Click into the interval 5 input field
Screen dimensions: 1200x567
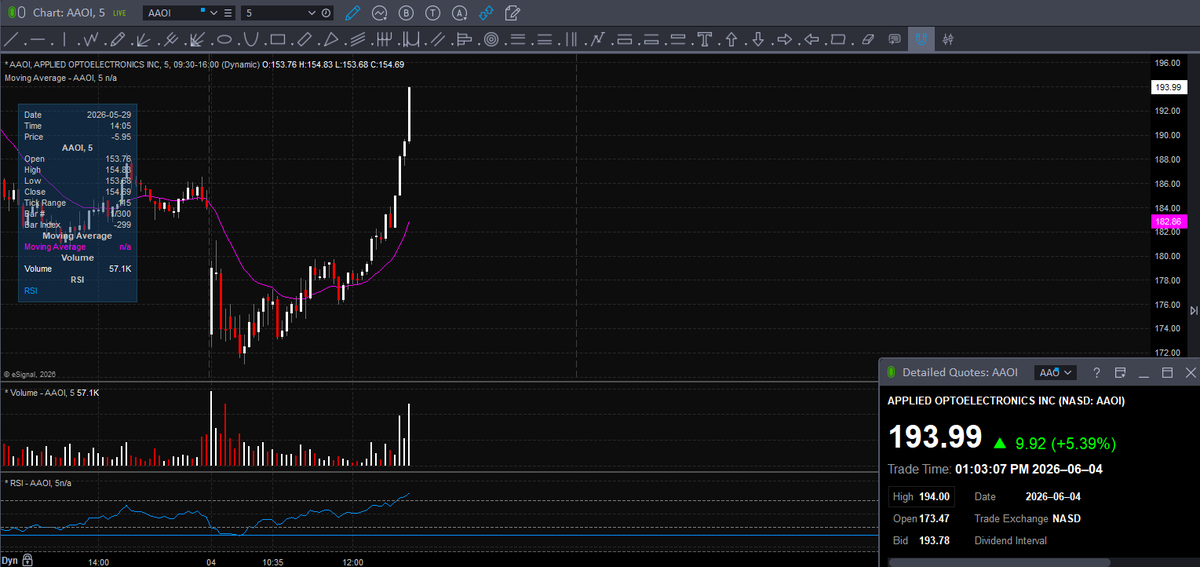click(x=273, y=13)
